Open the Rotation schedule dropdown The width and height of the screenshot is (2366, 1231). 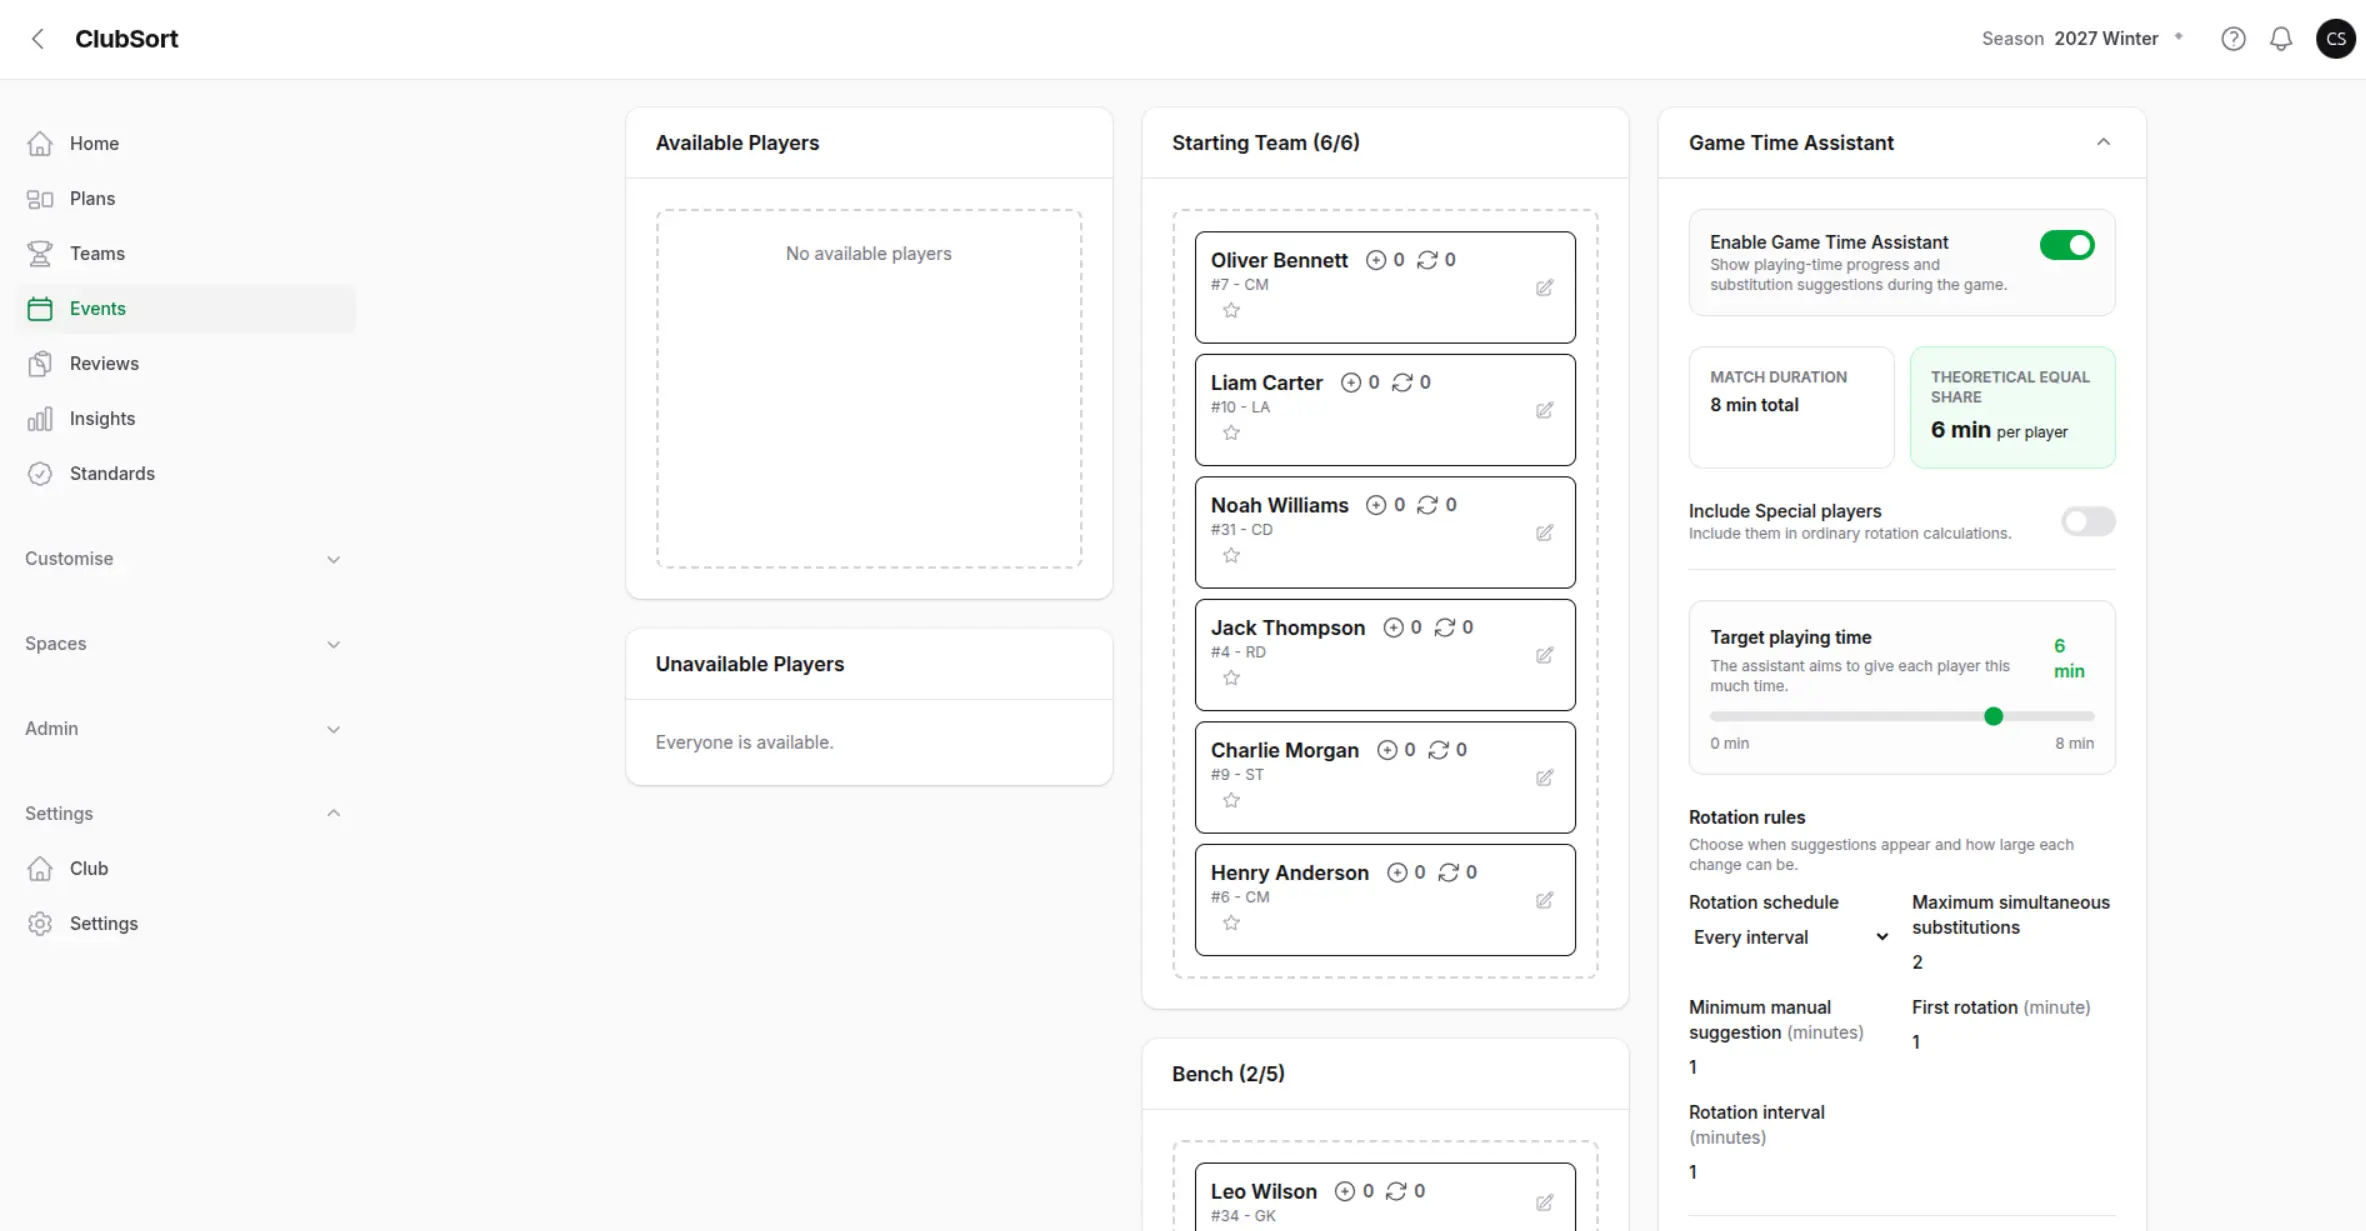coord(1790,937)
